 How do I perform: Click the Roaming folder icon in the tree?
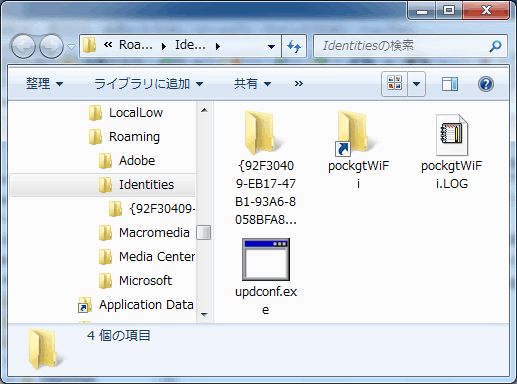pyautogui.click(x=96, y=137)
